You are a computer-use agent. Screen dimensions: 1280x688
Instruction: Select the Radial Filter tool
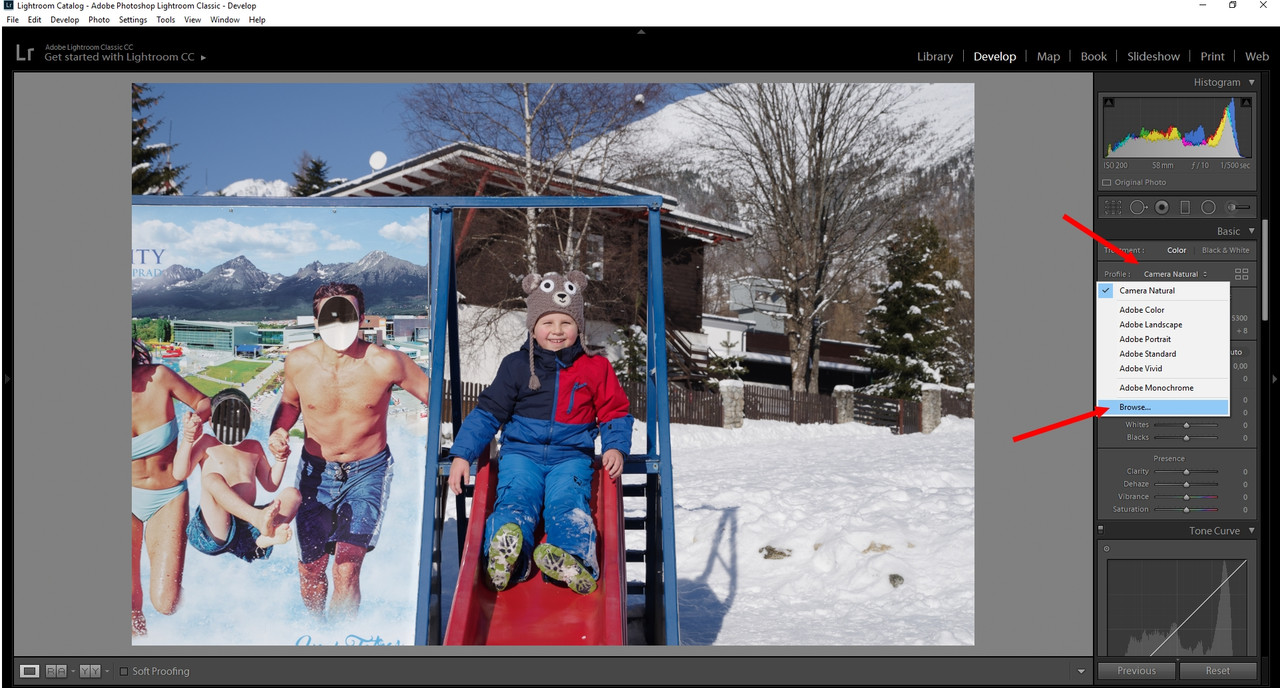point(1208,207)
